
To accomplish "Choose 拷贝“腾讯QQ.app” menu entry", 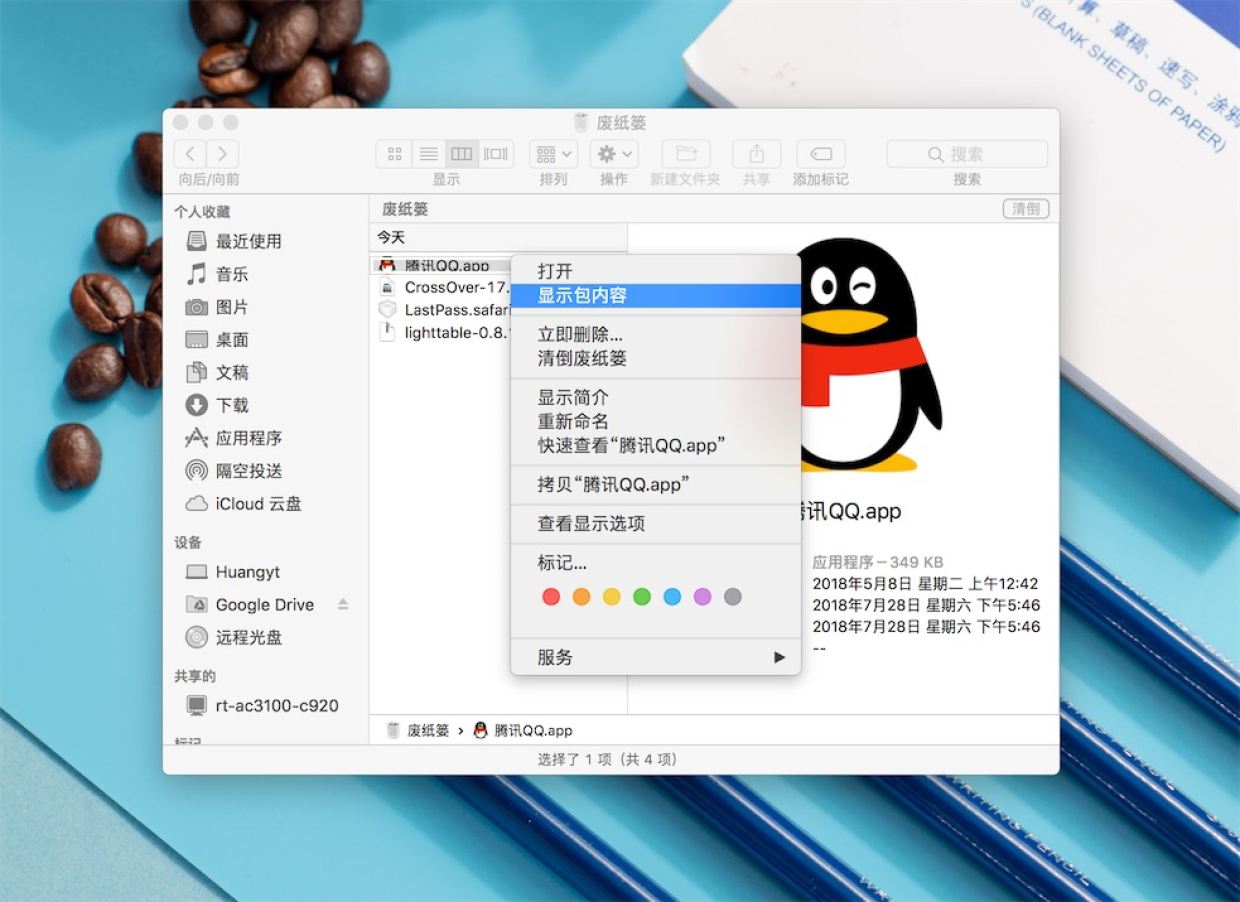I will [656, 484].
